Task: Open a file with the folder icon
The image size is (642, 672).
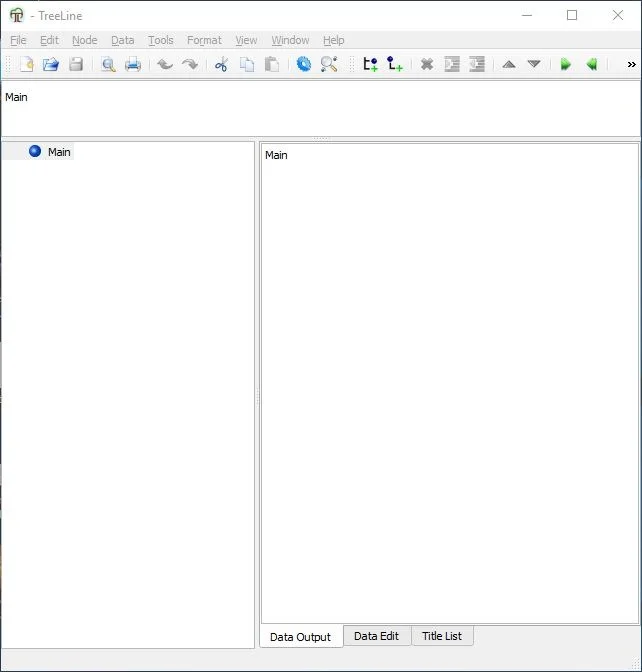Action: [51, 64]
